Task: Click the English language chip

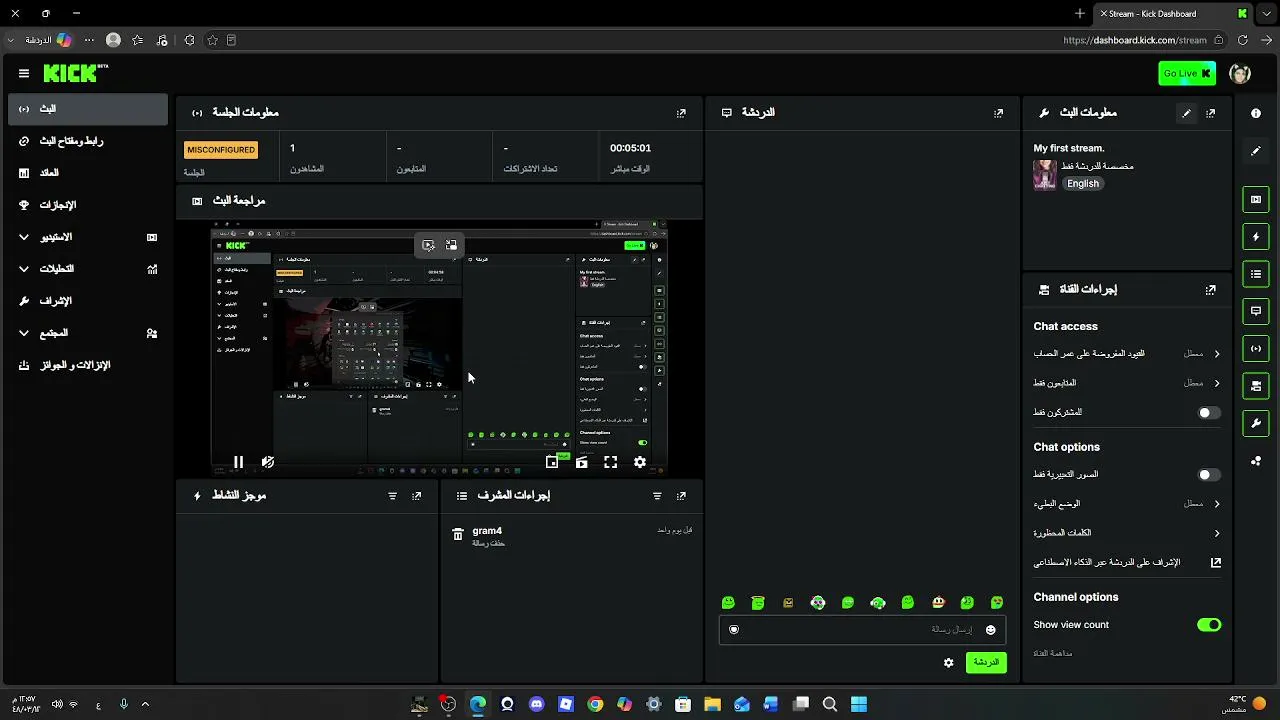Action: click(x=1082, y=184)
